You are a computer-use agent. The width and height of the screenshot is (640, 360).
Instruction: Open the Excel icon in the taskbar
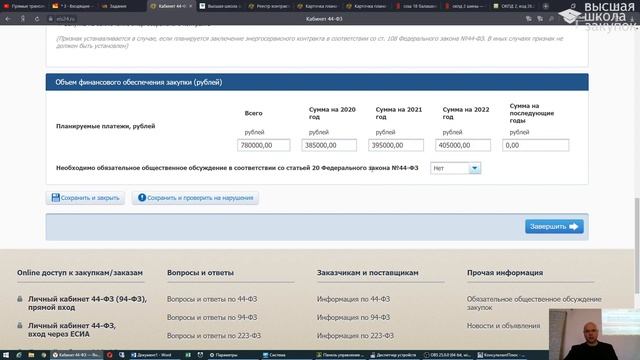click(x=188, y=355)
